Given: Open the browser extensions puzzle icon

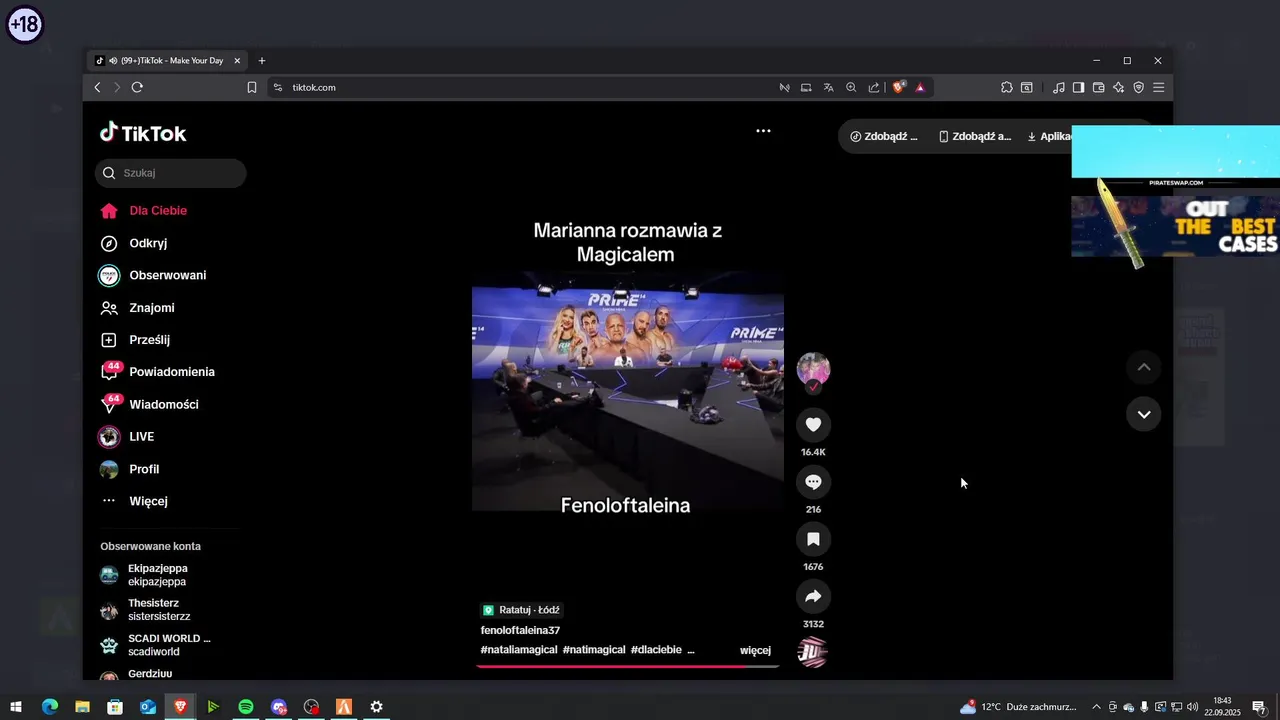Looking at the screenshot, I should 1007,87.
